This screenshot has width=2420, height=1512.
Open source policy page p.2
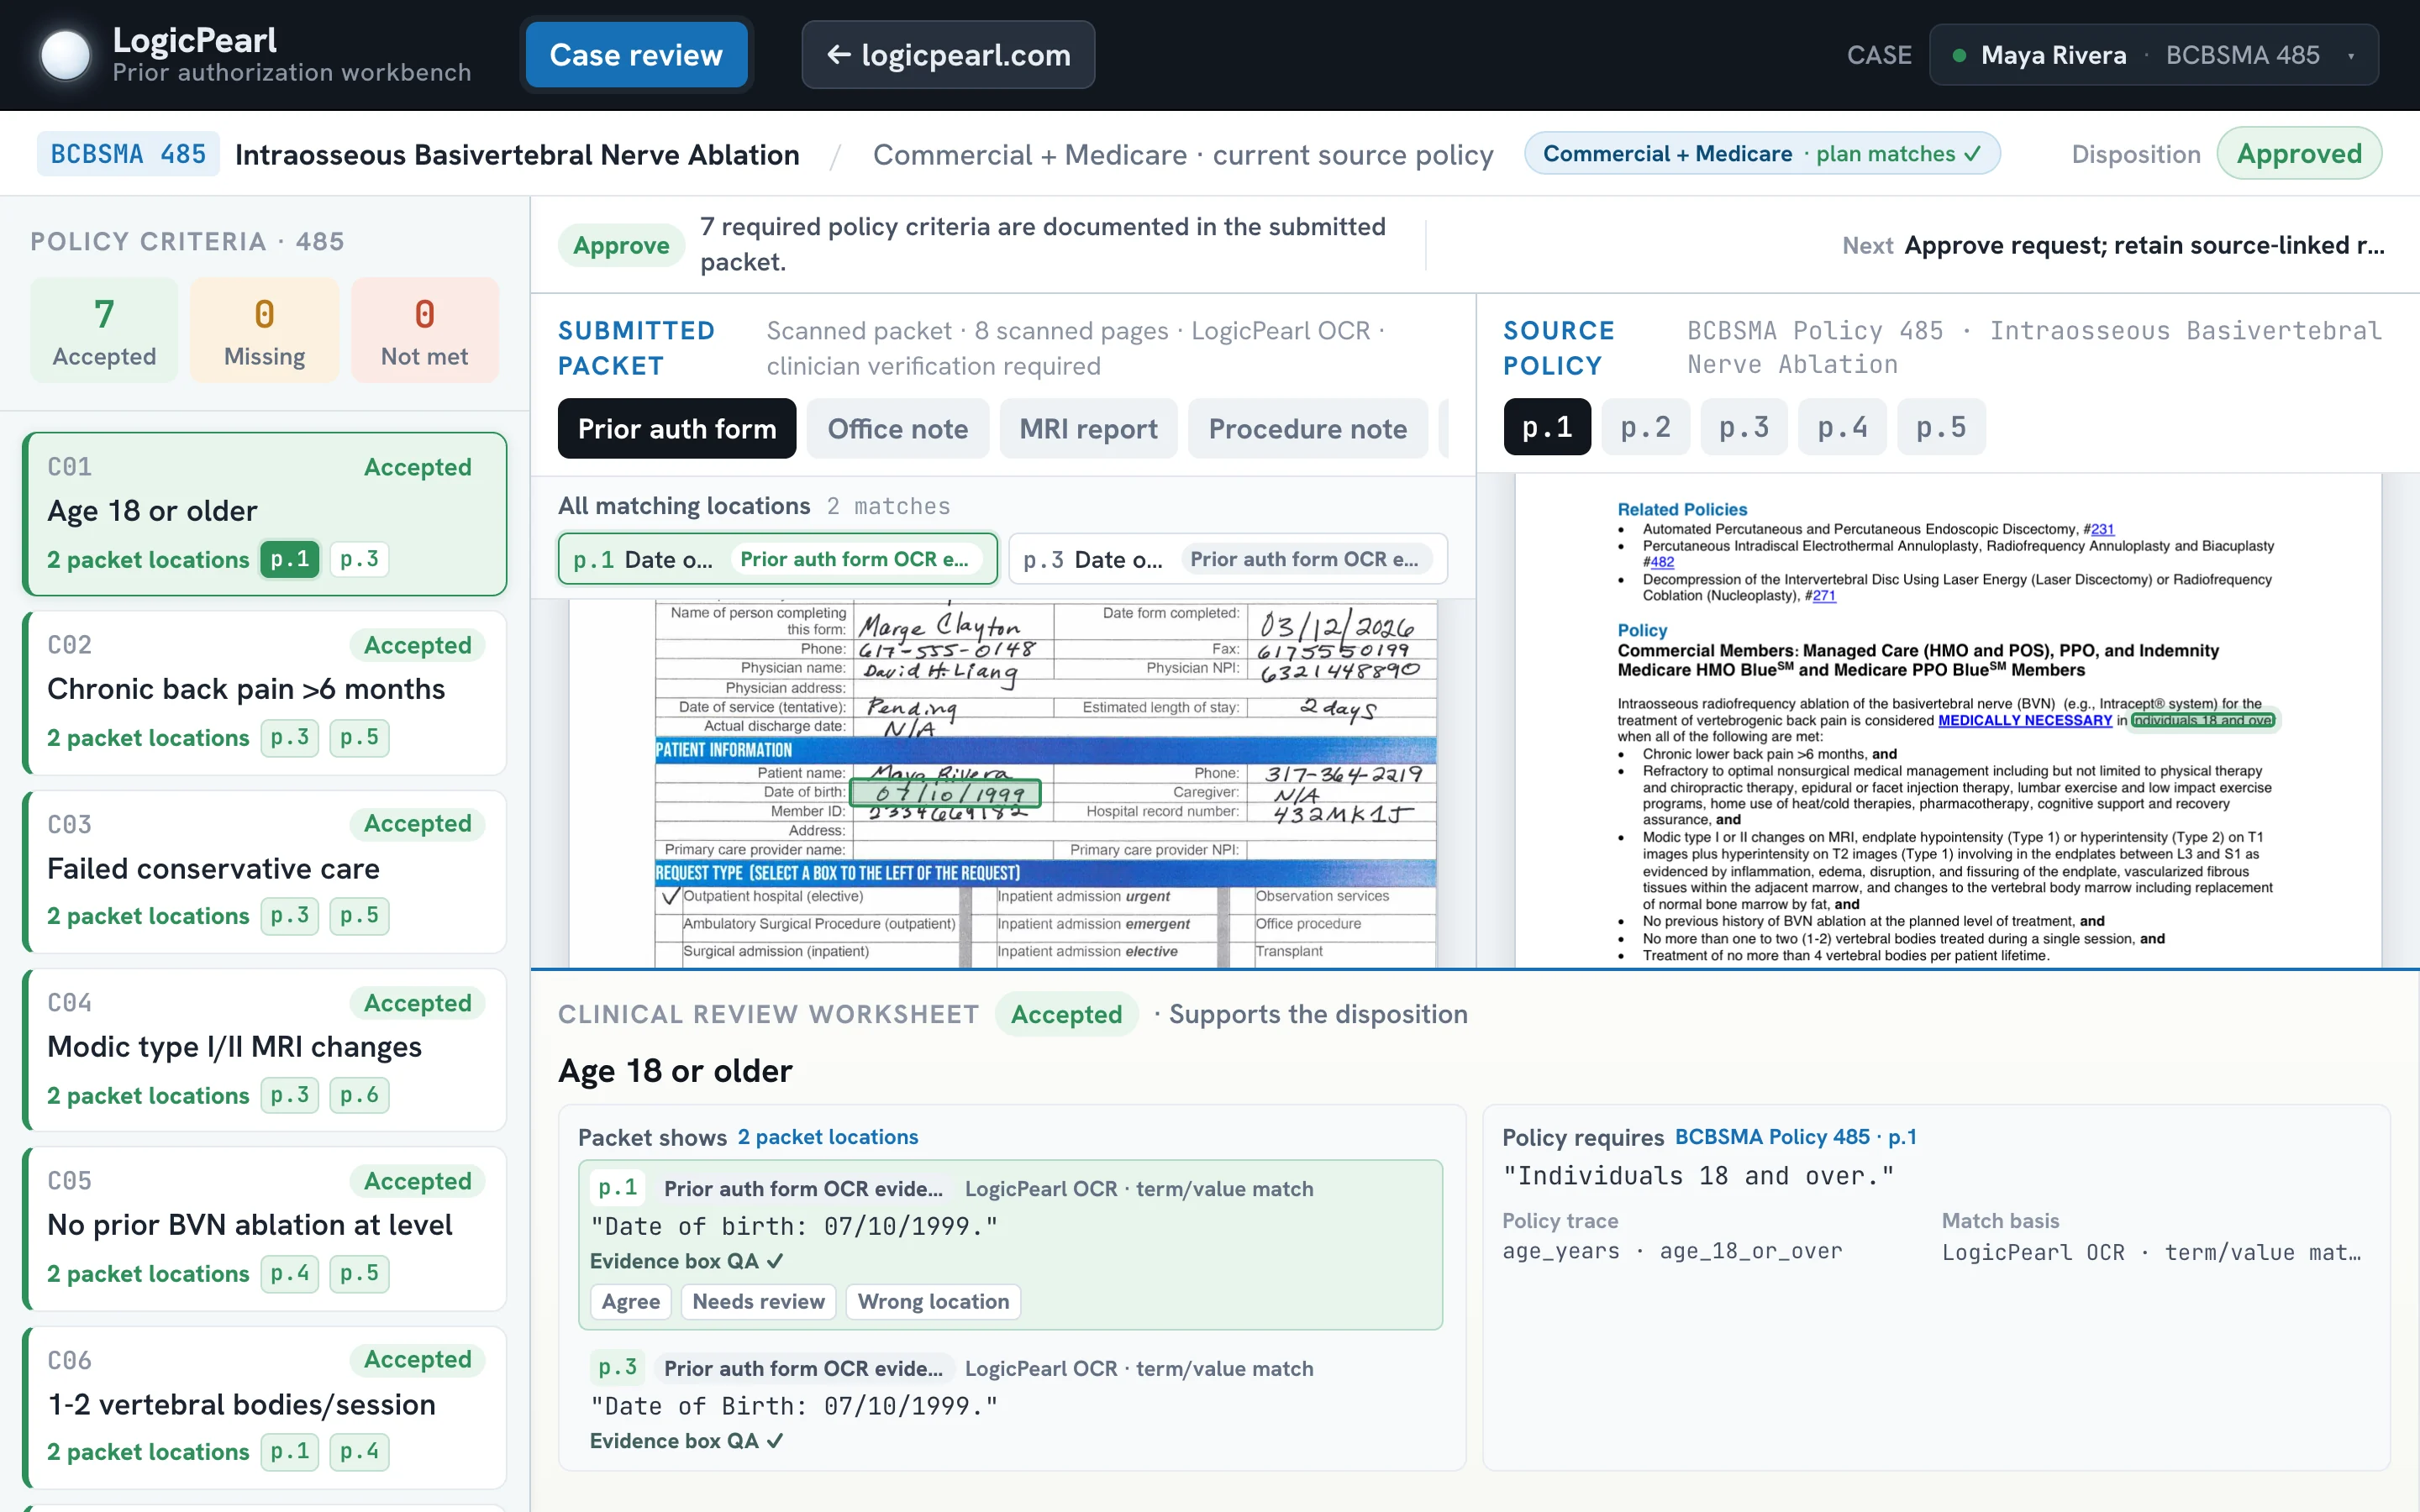[1645, 427]
